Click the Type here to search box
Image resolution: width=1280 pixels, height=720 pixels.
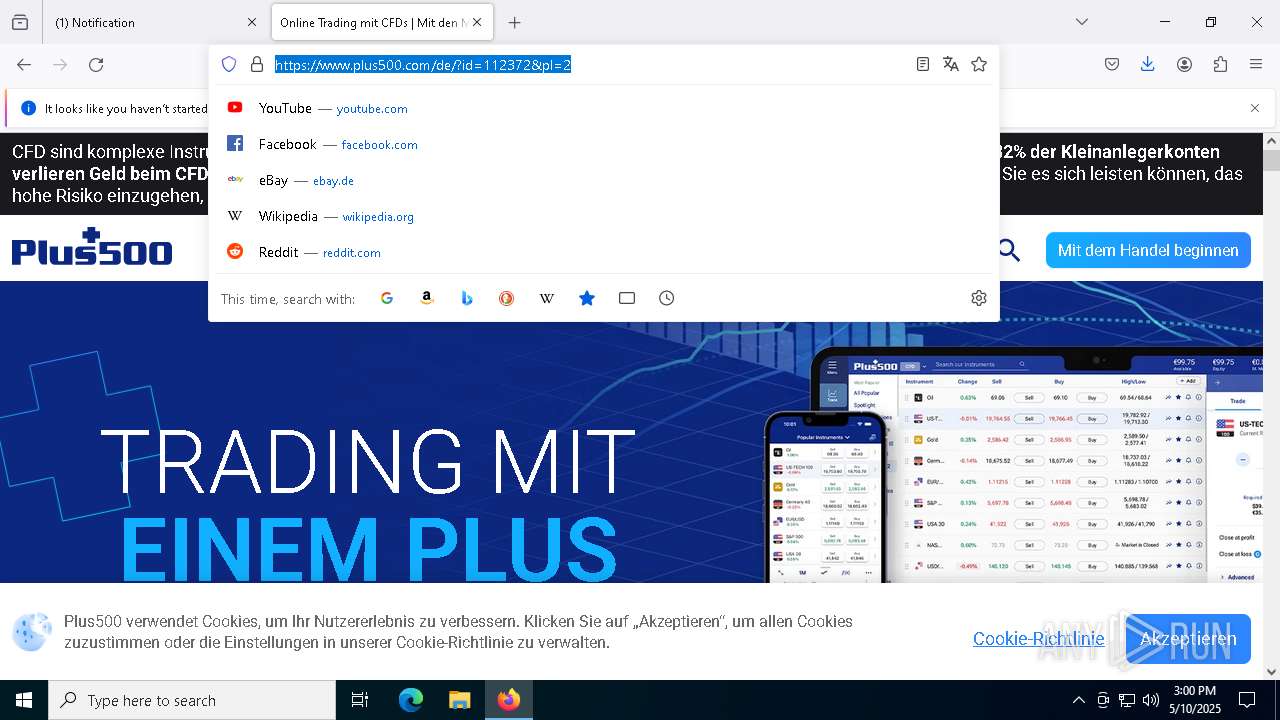pos(192,700)
